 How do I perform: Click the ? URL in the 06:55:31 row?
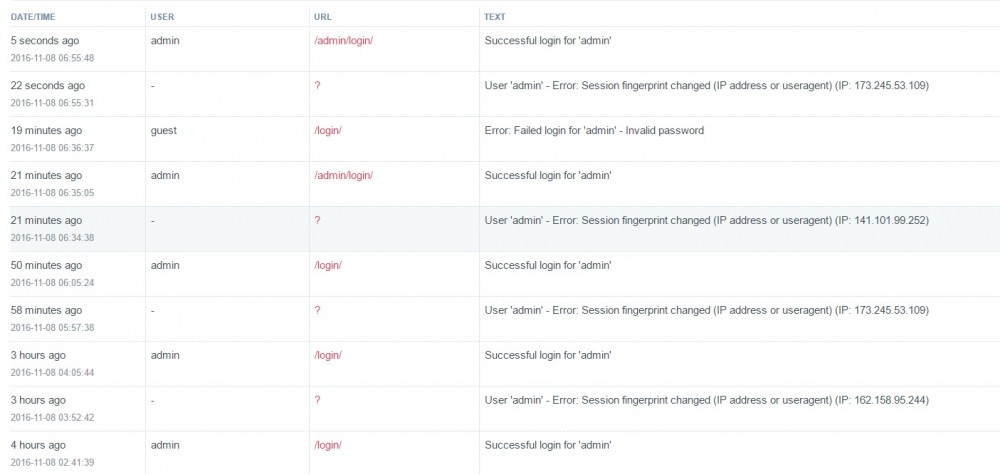click(317, 86)
